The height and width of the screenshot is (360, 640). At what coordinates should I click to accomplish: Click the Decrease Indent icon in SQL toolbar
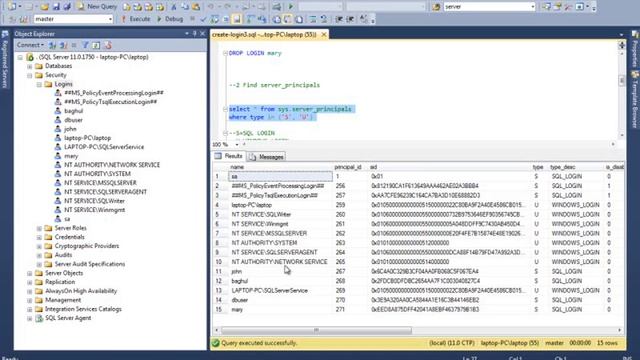tap(339, 19)
